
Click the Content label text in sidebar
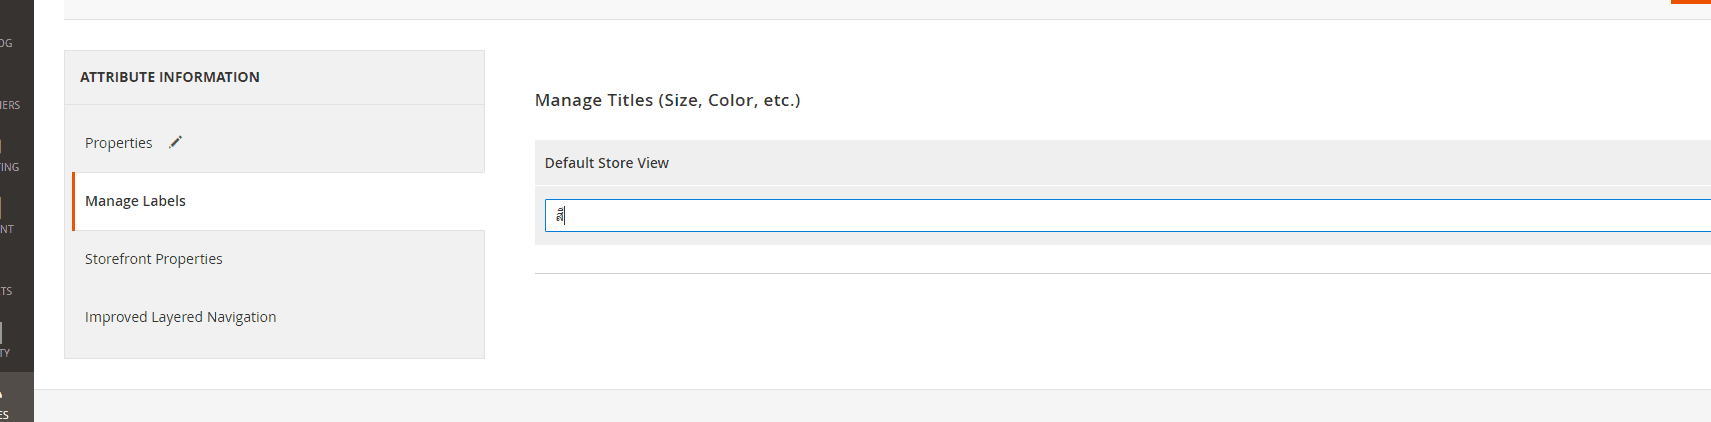click(x=7, y=229)
